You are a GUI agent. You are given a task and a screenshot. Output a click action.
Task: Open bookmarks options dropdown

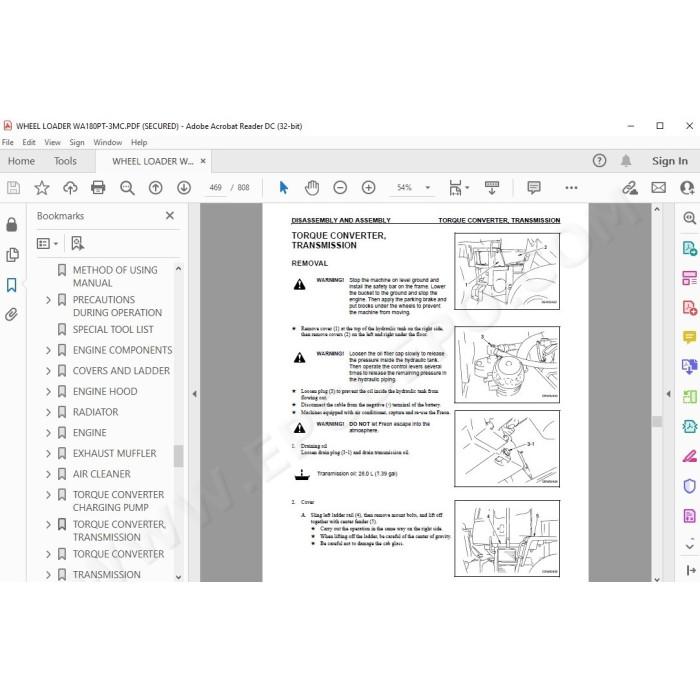pos(47,243)
